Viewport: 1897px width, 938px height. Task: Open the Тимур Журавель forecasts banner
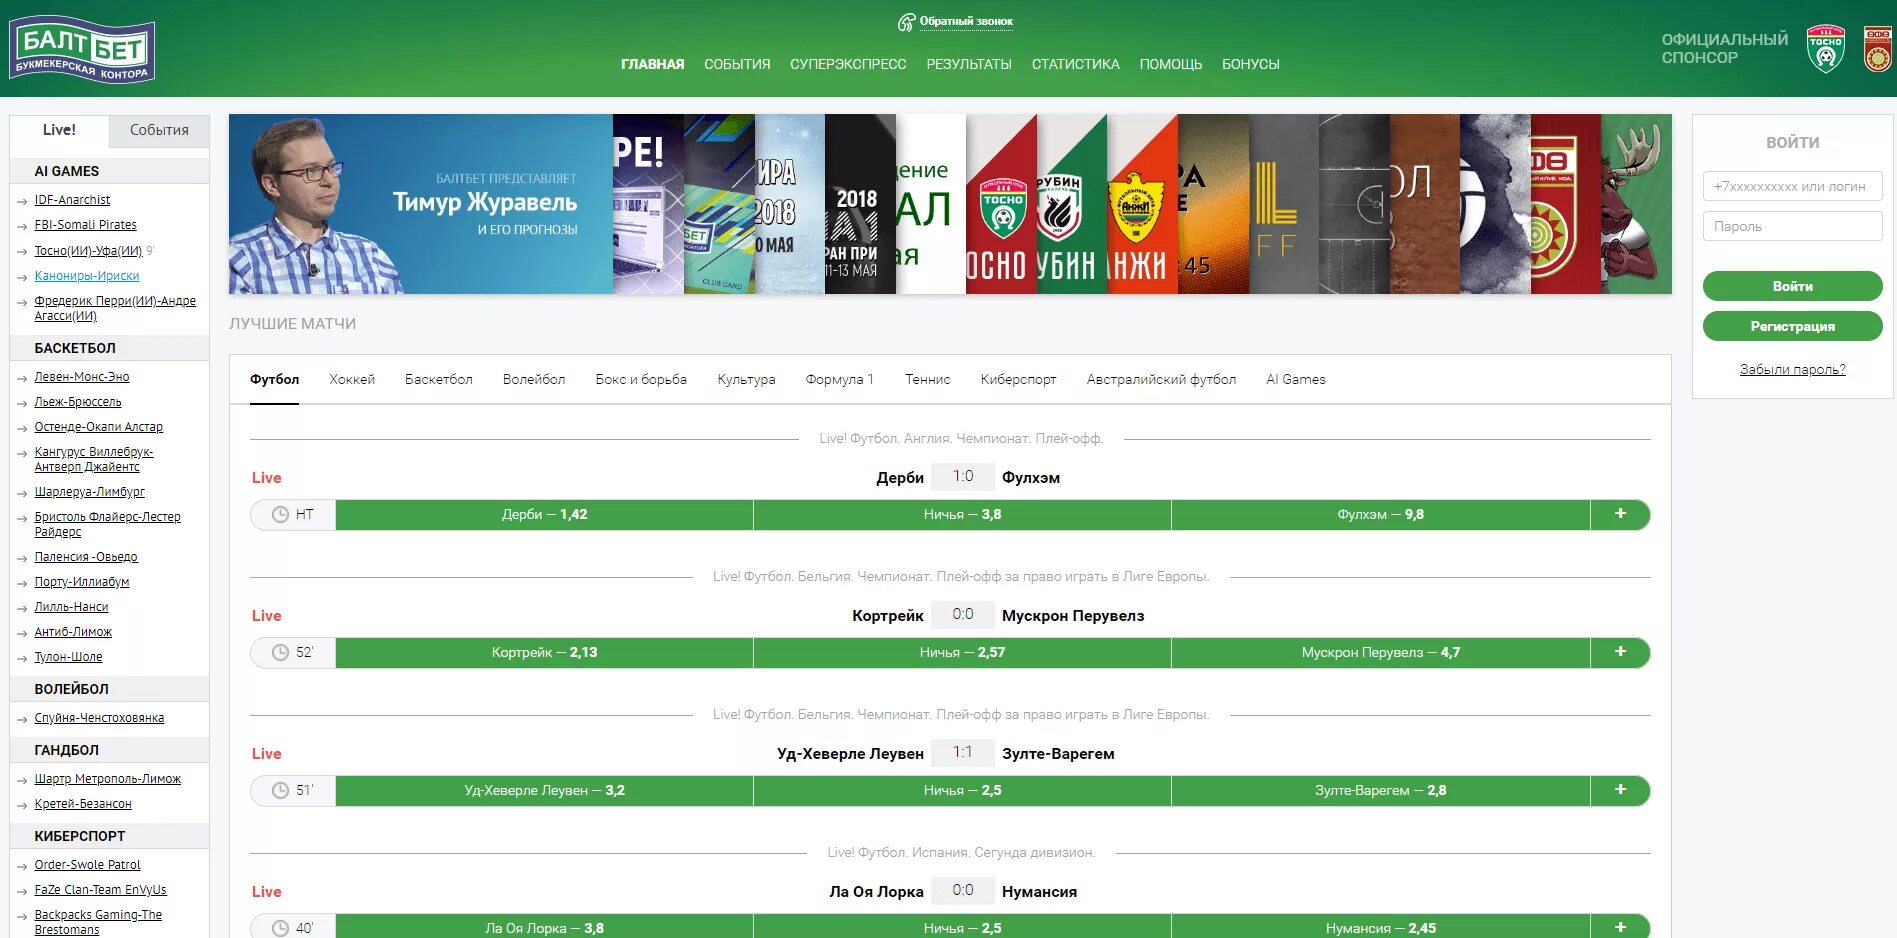click(420, 204)
